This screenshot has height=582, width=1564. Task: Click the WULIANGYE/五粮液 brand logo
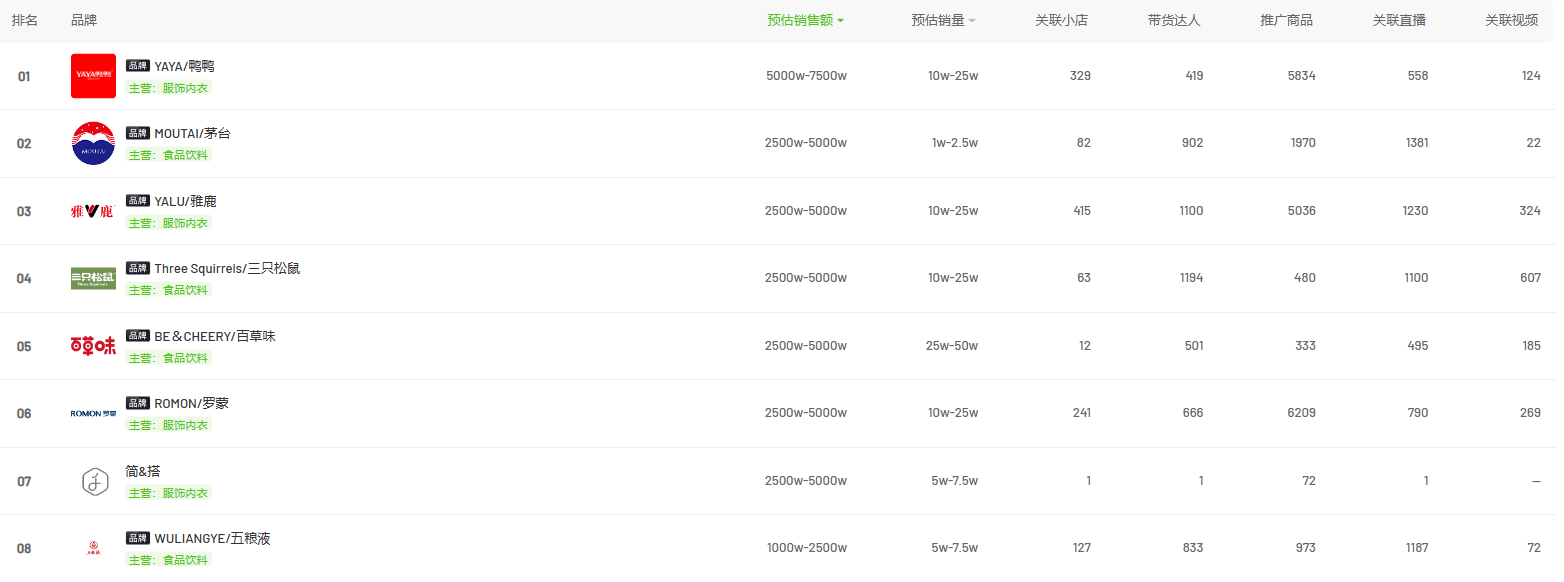click(x=93, y=546)
